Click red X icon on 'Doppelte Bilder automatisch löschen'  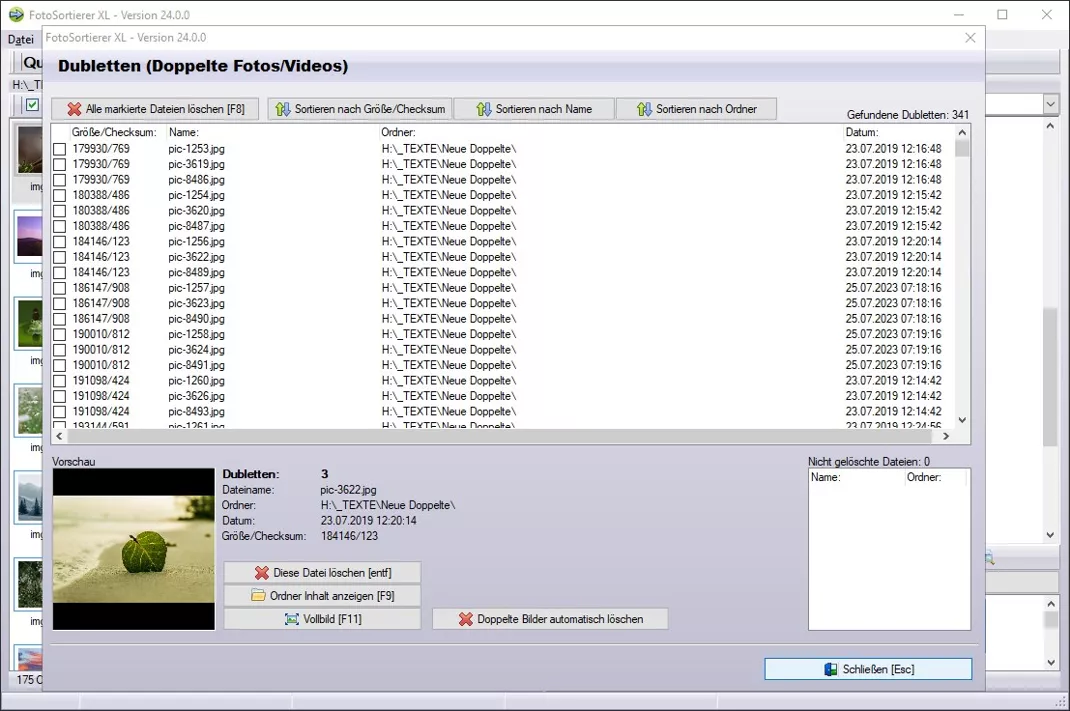[x=465, y=619]
